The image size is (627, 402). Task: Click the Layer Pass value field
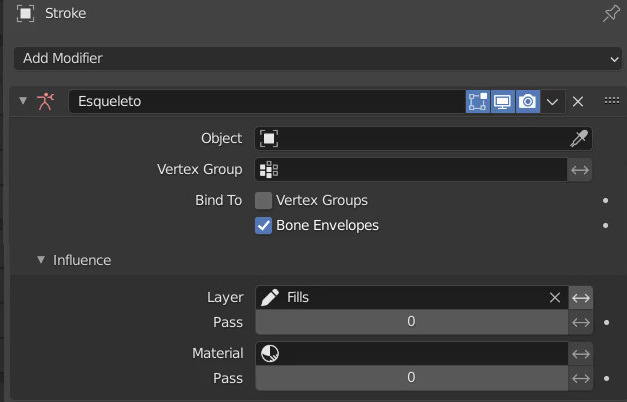pos(412,322)
